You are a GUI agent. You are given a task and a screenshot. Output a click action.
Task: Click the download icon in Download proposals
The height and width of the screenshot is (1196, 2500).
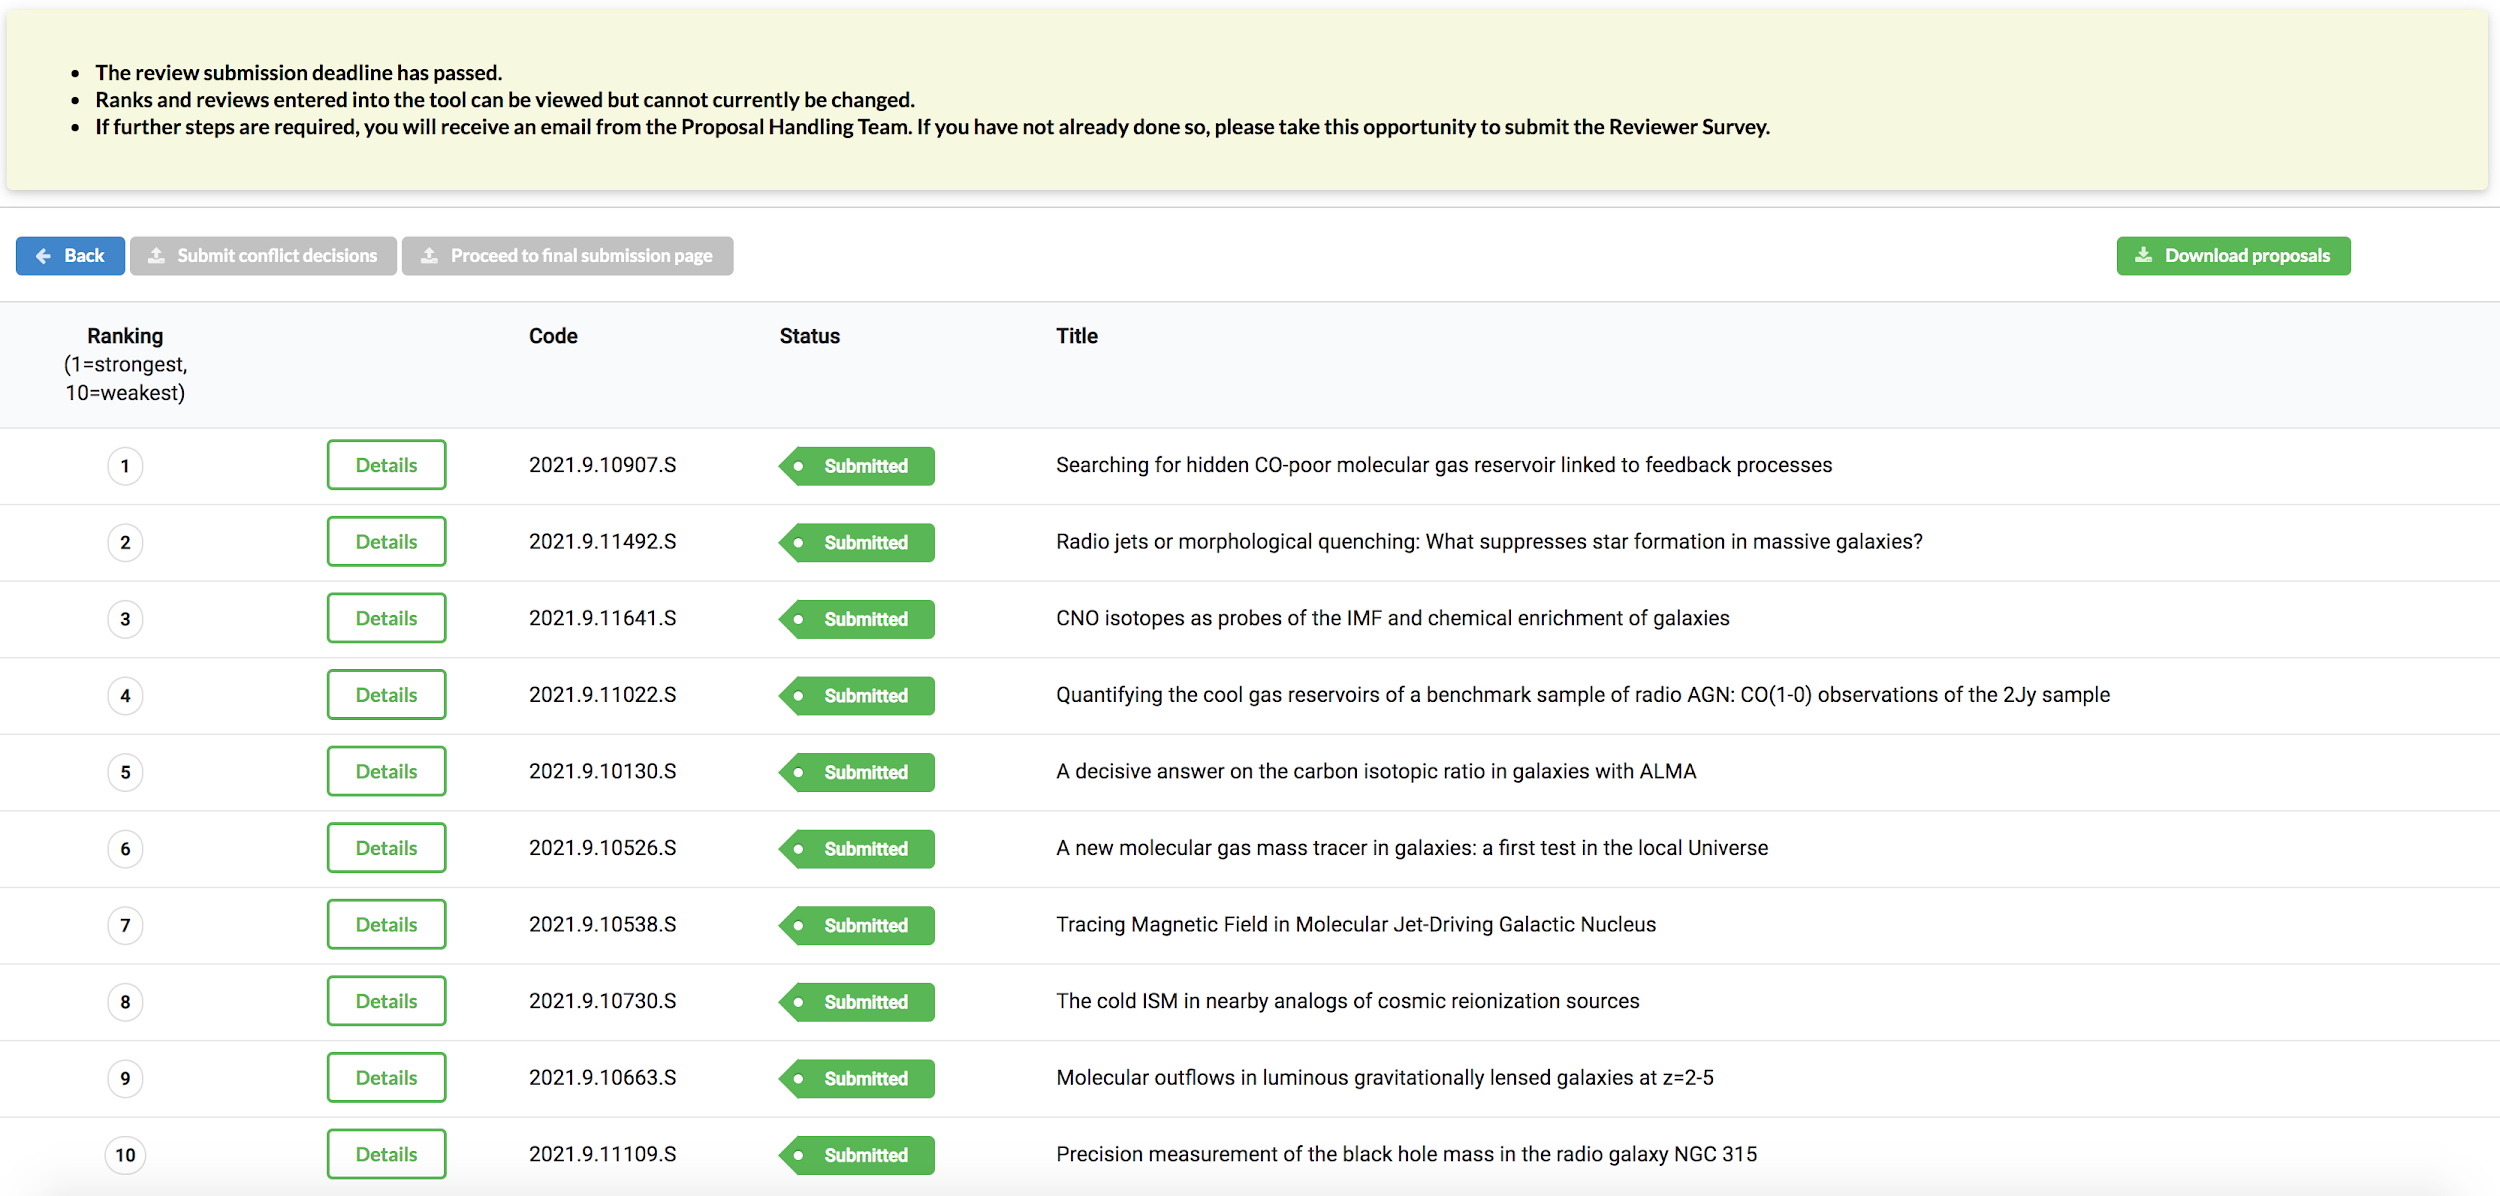(2143, 256)
